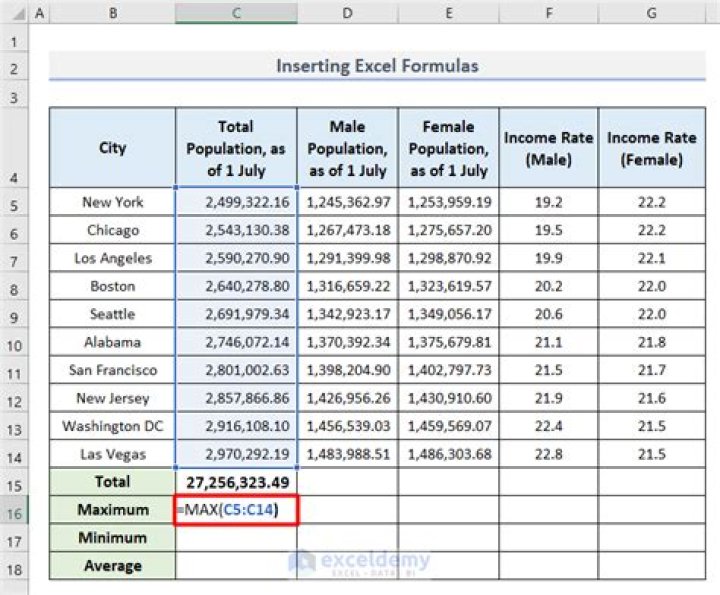Select column D header
Screen dimensions: 720x595
348,13
